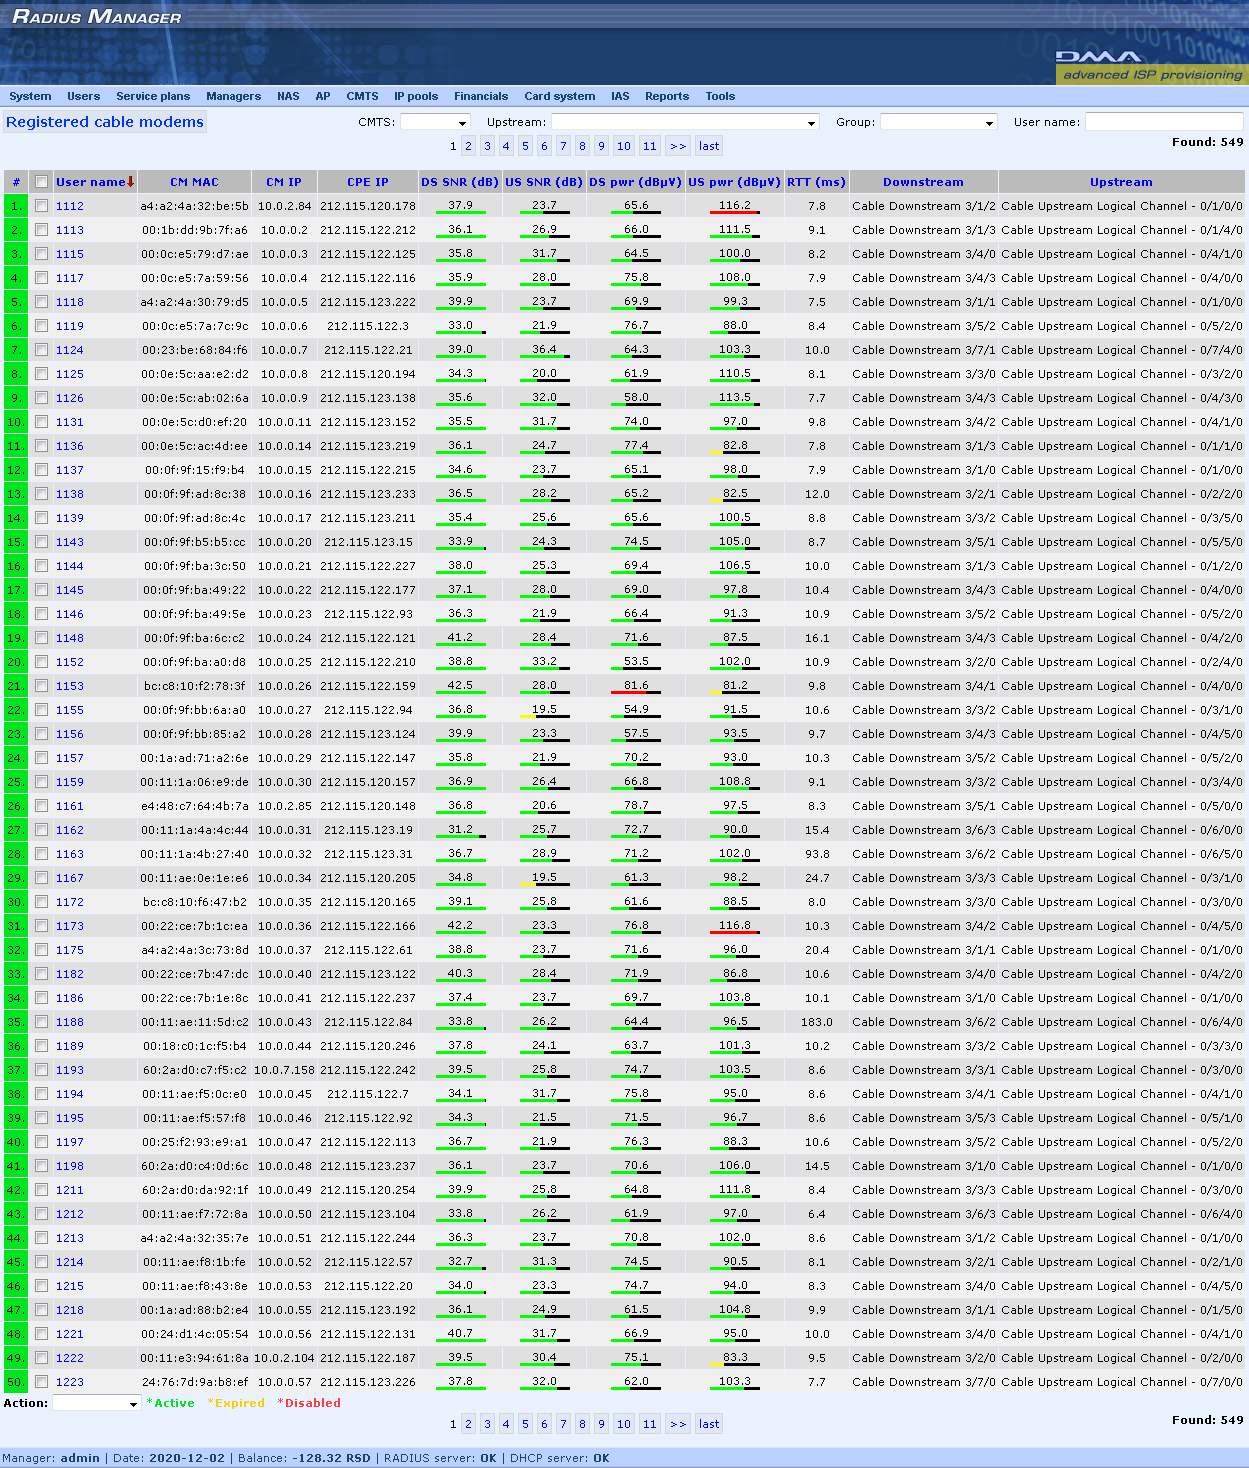Click the Registered cable modems heading

click(105, 122)
